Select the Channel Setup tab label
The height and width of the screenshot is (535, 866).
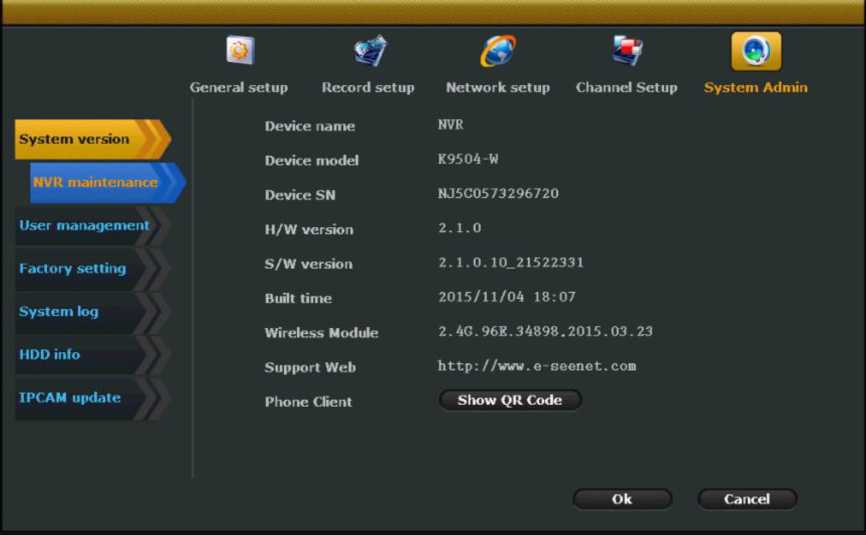tap(627, 87)
